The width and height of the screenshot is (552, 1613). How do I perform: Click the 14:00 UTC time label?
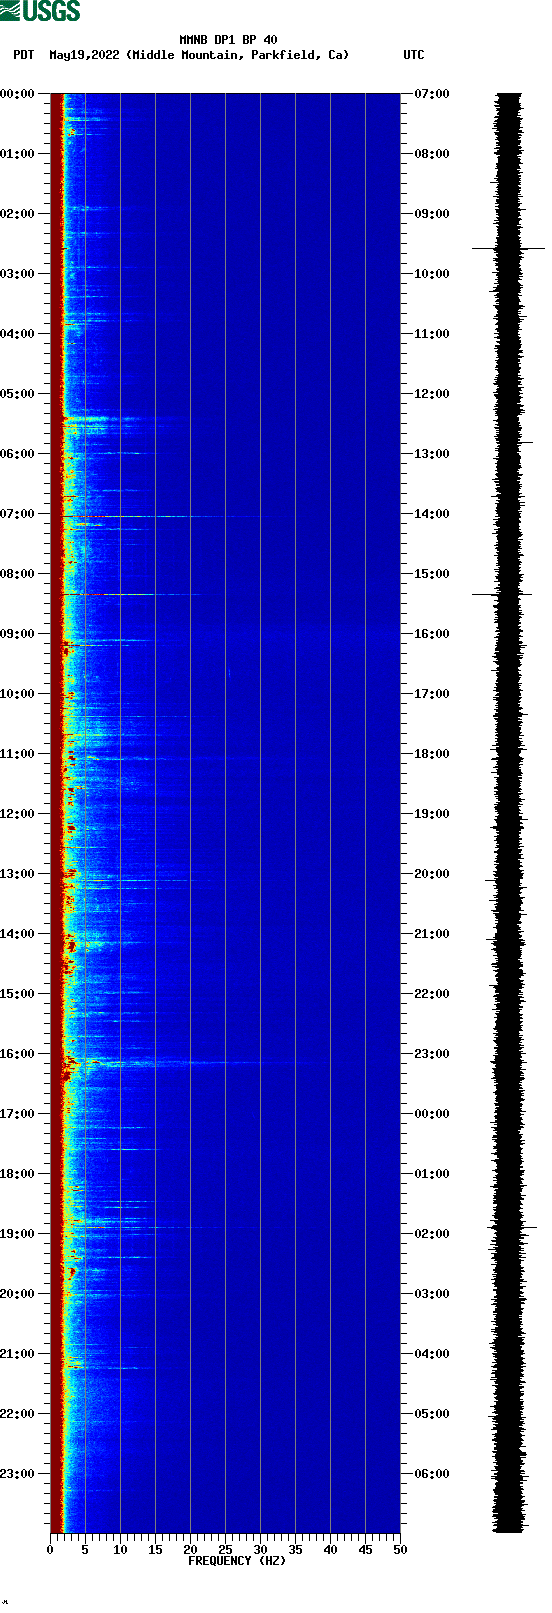tap(432, 514)
